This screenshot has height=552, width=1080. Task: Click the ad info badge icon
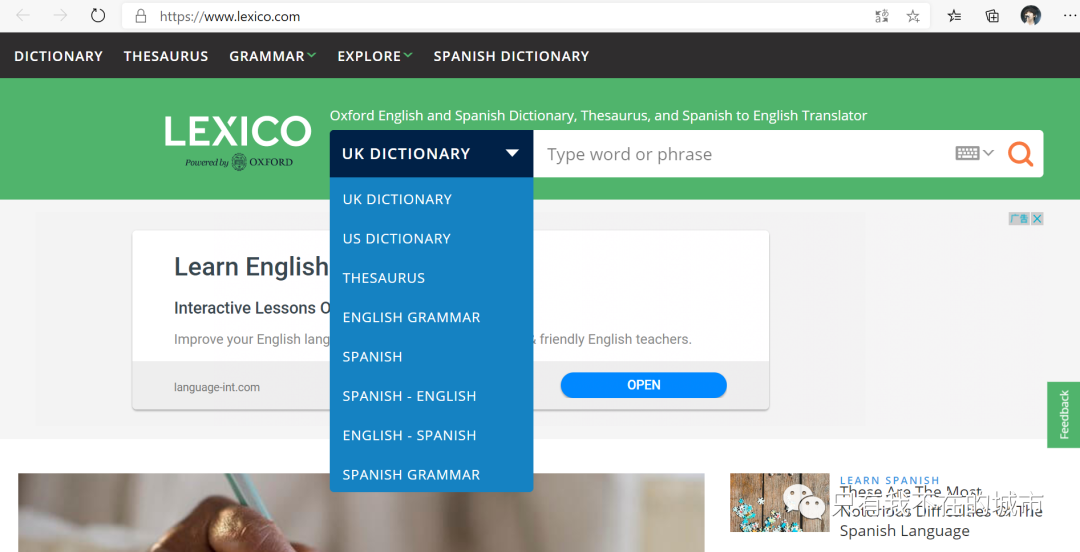coord(1019,218)
